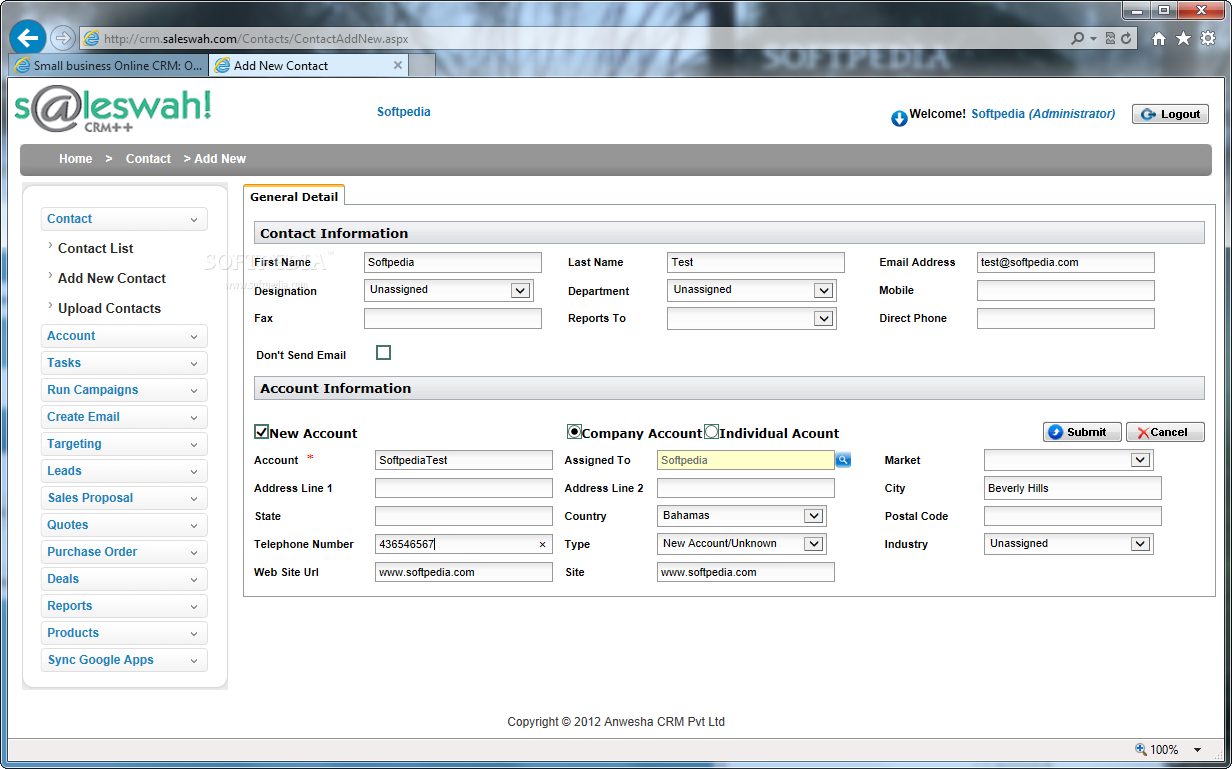
Task: Click into the Account name field
Action: pos(464,460)
